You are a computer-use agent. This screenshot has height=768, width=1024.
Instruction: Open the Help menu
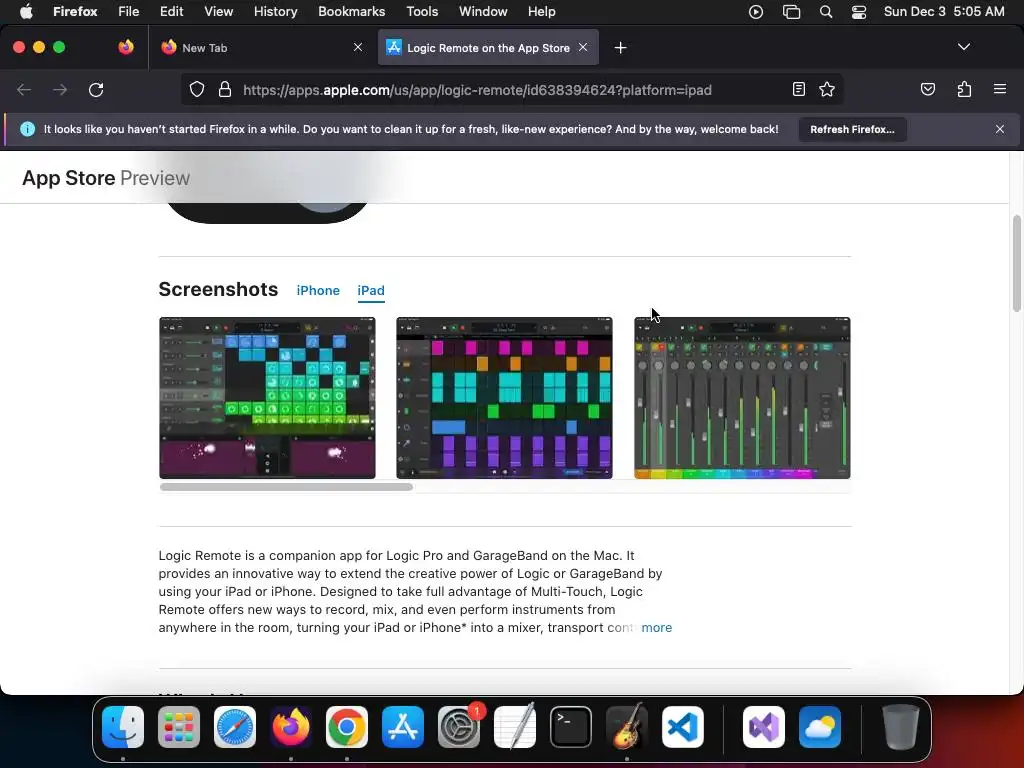pos(541,12)
